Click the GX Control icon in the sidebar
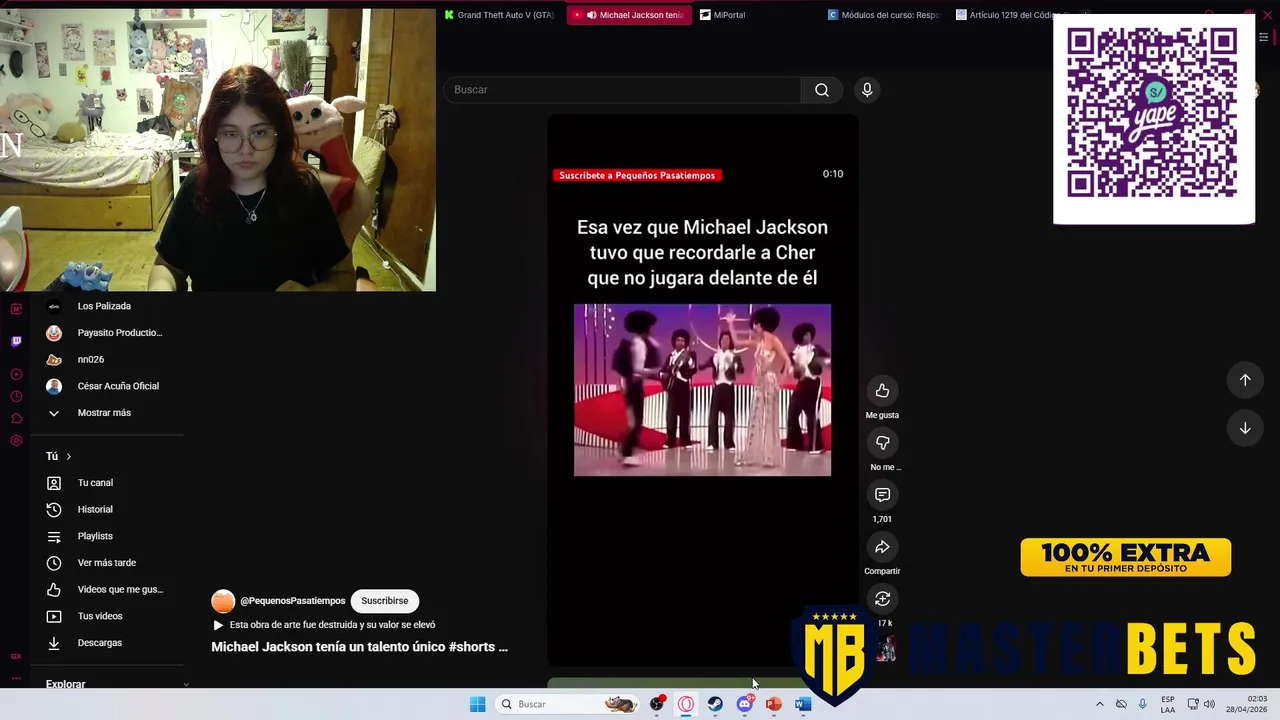This screenshot has width=1280, height=720. tap(16, 656)
